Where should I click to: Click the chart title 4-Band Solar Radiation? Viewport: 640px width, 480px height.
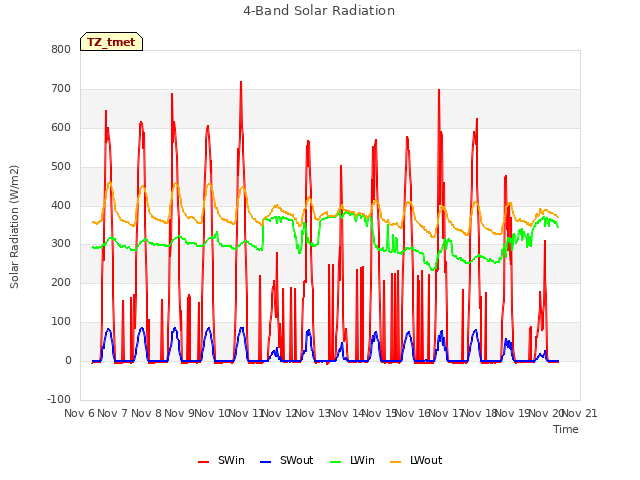click(x=319, y=11)
